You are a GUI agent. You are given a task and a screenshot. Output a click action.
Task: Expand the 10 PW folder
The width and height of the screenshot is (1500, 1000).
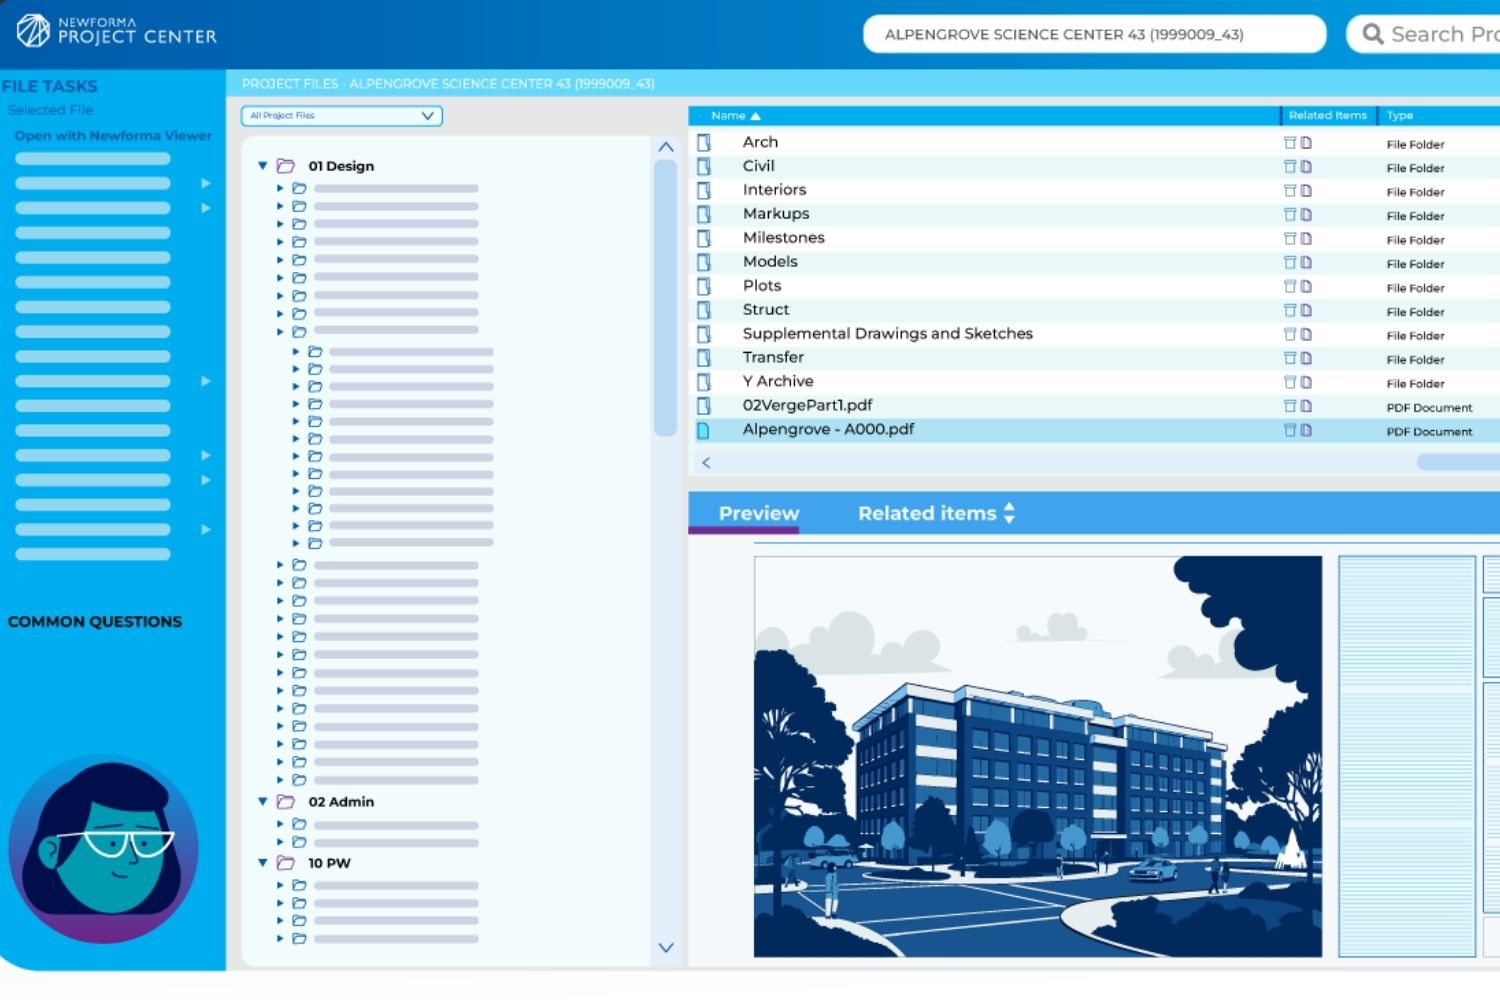(x=262, y=862)
